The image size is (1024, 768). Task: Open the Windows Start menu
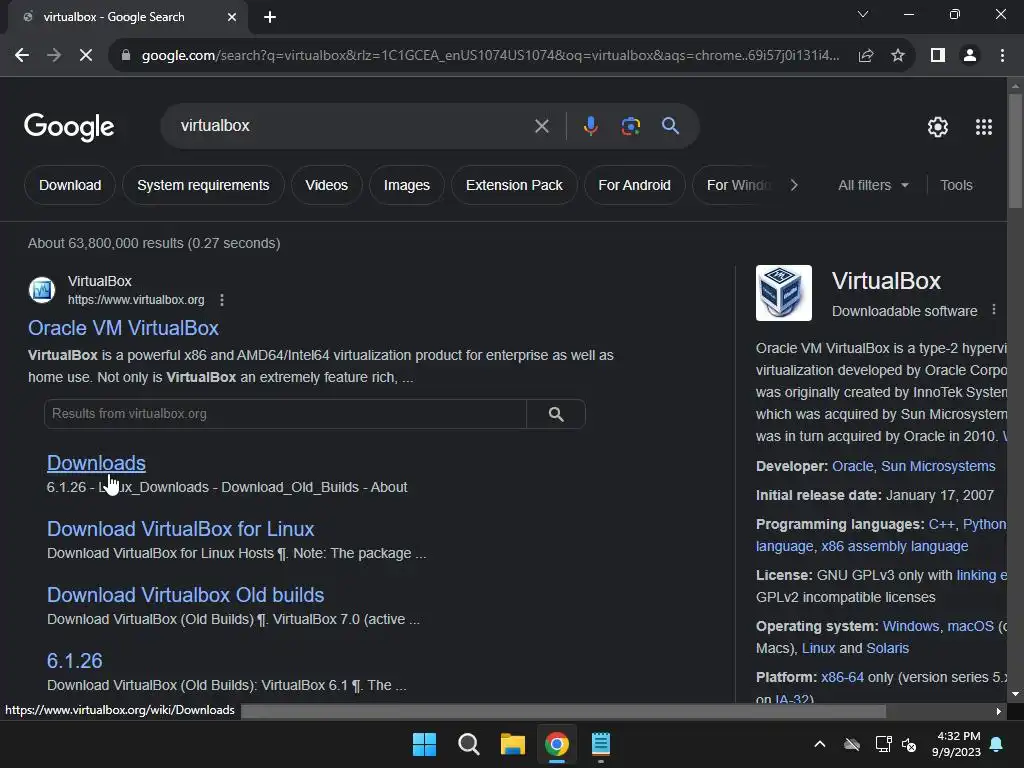click(424, 744)
